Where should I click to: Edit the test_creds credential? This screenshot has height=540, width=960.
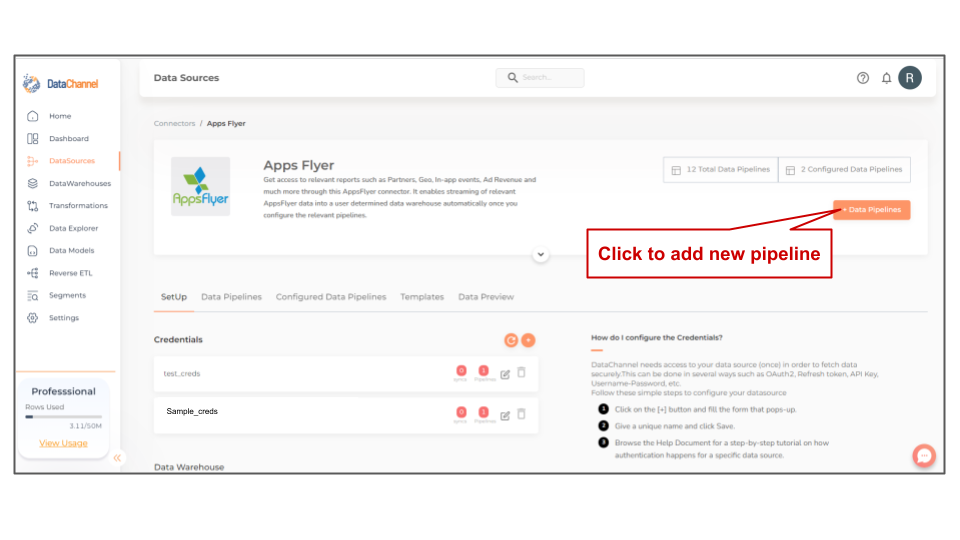(505, 374)
